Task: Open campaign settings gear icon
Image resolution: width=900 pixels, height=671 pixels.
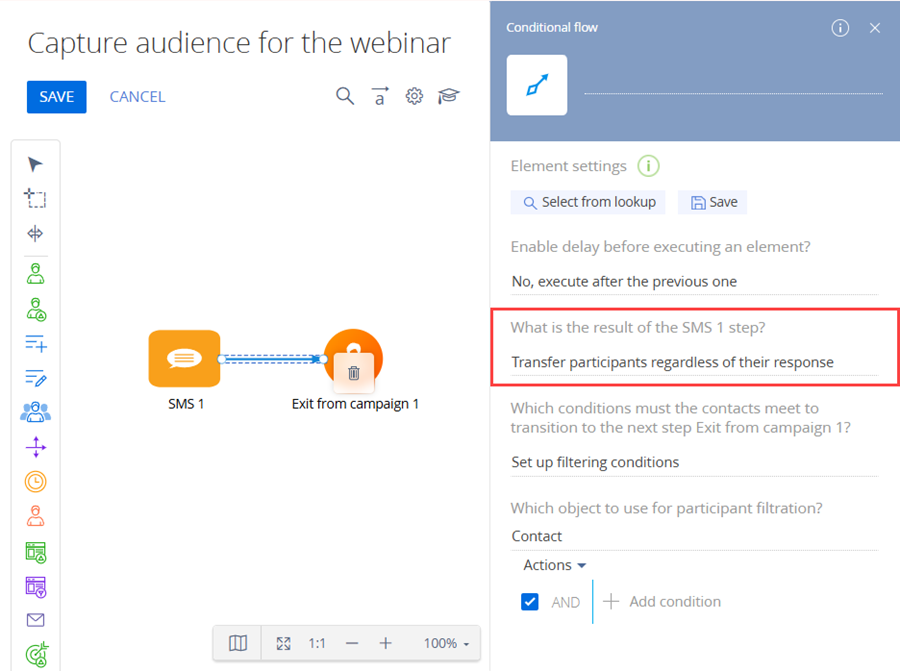Action: (x=414, y=96)
